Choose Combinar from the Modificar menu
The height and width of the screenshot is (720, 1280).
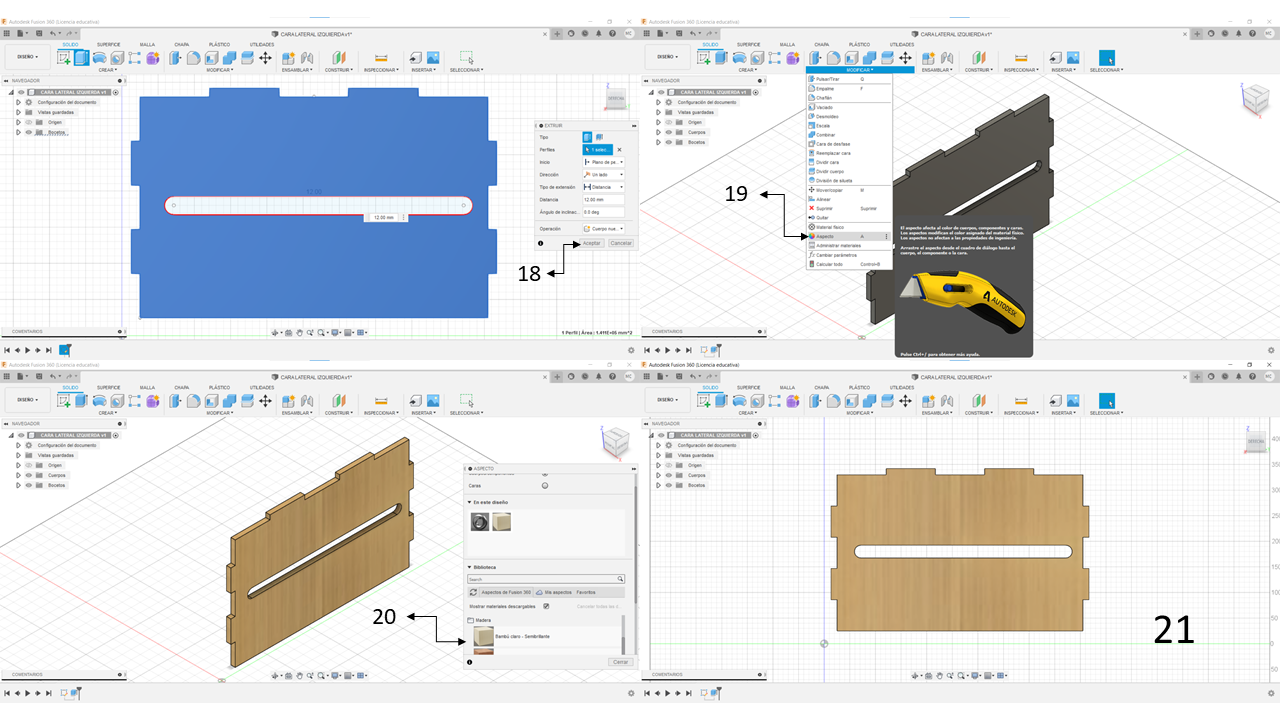coord(848,135)
